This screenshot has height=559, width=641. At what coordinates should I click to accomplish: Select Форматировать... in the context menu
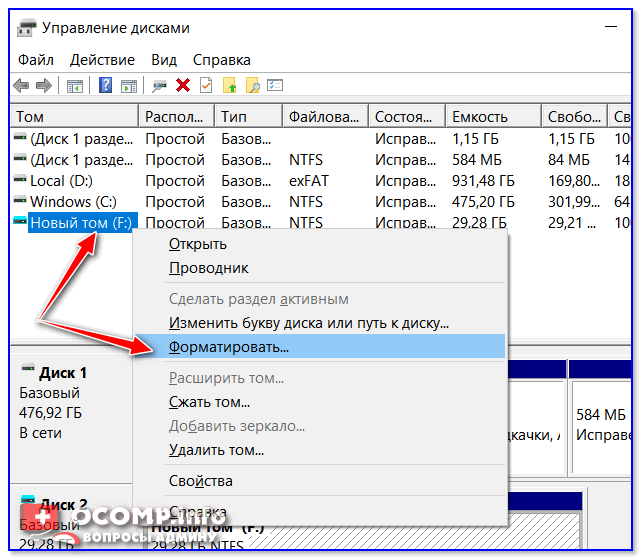point(320,347)
